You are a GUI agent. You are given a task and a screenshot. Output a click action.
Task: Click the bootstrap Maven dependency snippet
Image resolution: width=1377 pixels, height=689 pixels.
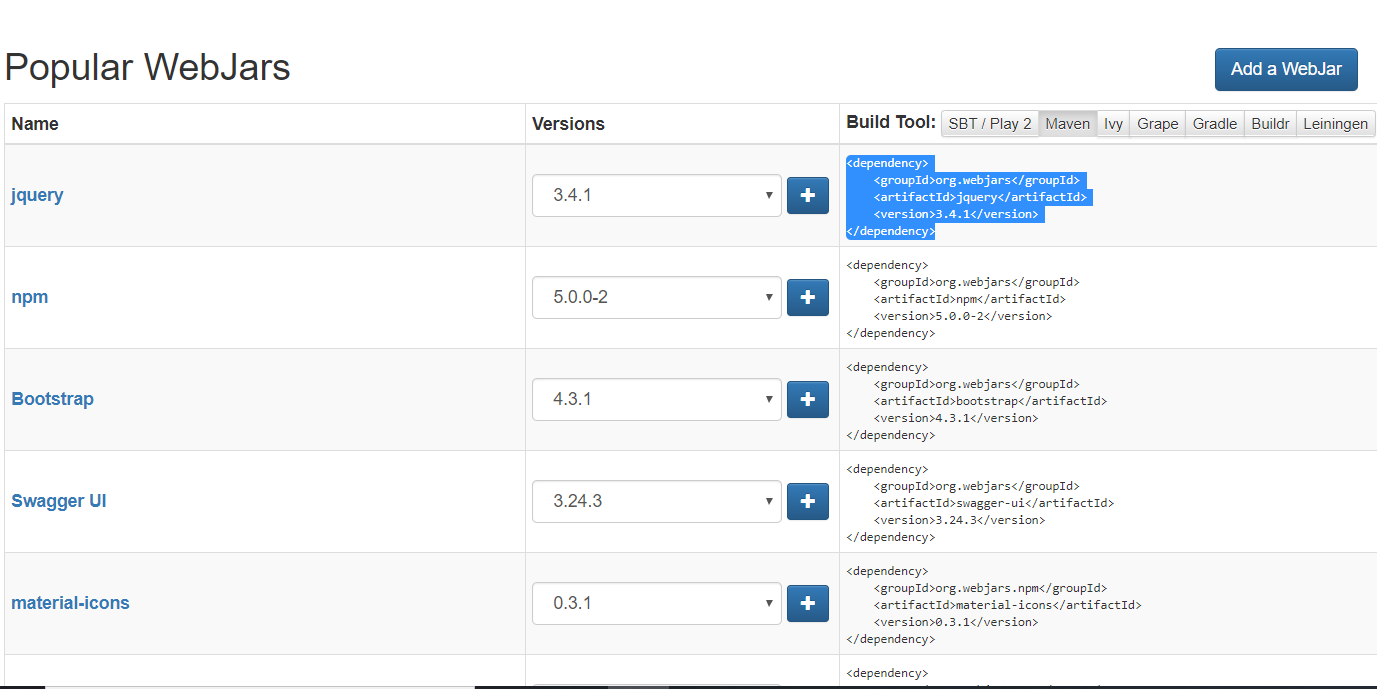(x=976, y=401)
